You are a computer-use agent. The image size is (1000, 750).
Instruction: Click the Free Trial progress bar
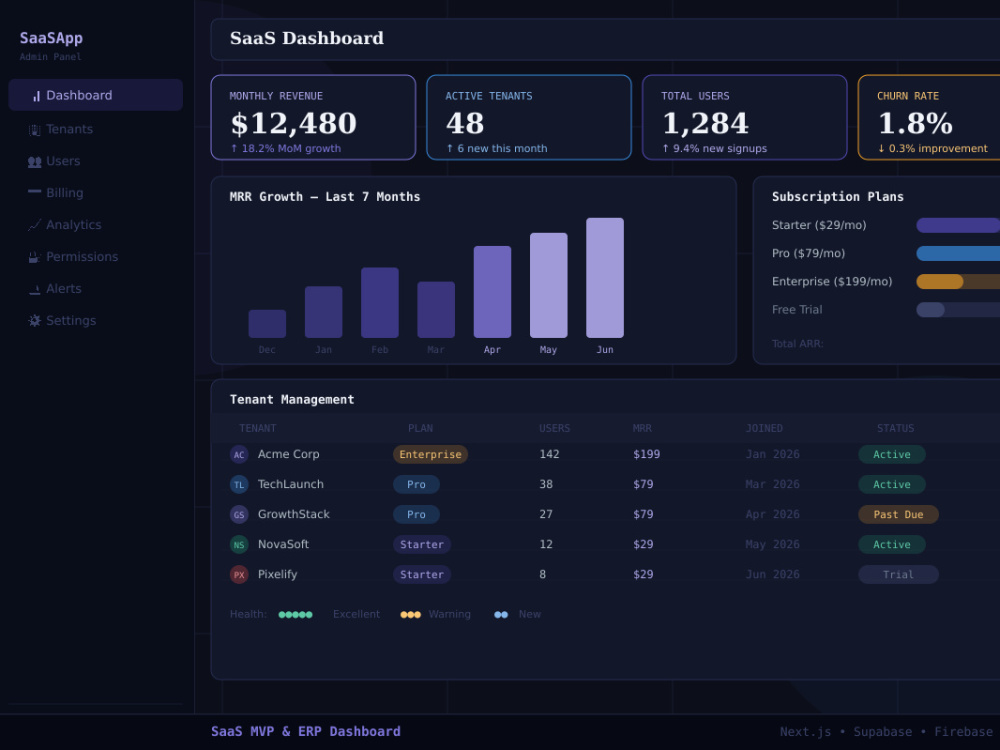tap(958, 309)
